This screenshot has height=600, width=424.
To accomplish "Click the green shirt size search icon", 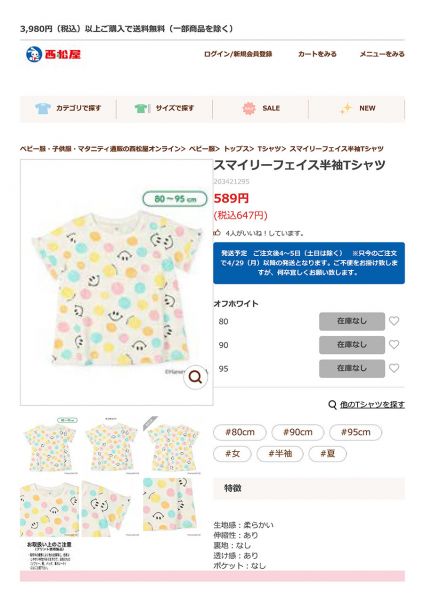I will point(141,108).
